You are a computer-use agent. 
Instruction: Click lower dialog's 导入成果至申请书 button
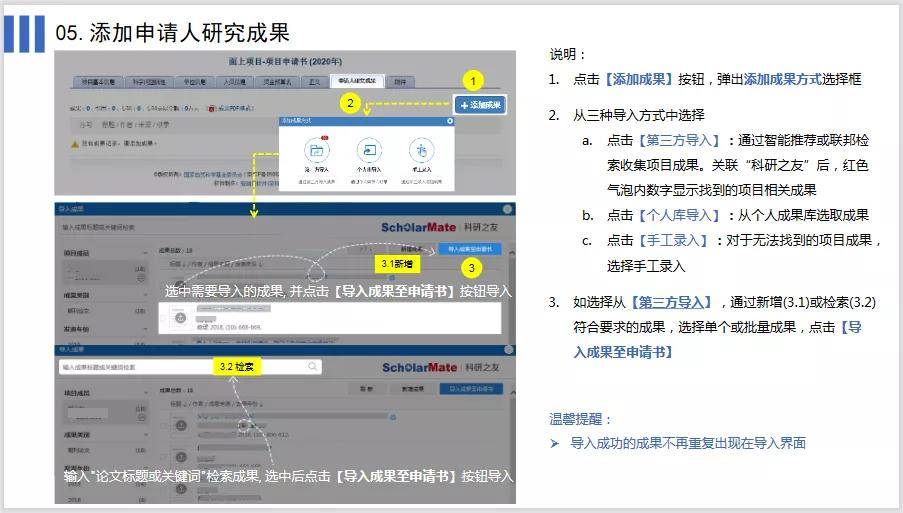471,389
